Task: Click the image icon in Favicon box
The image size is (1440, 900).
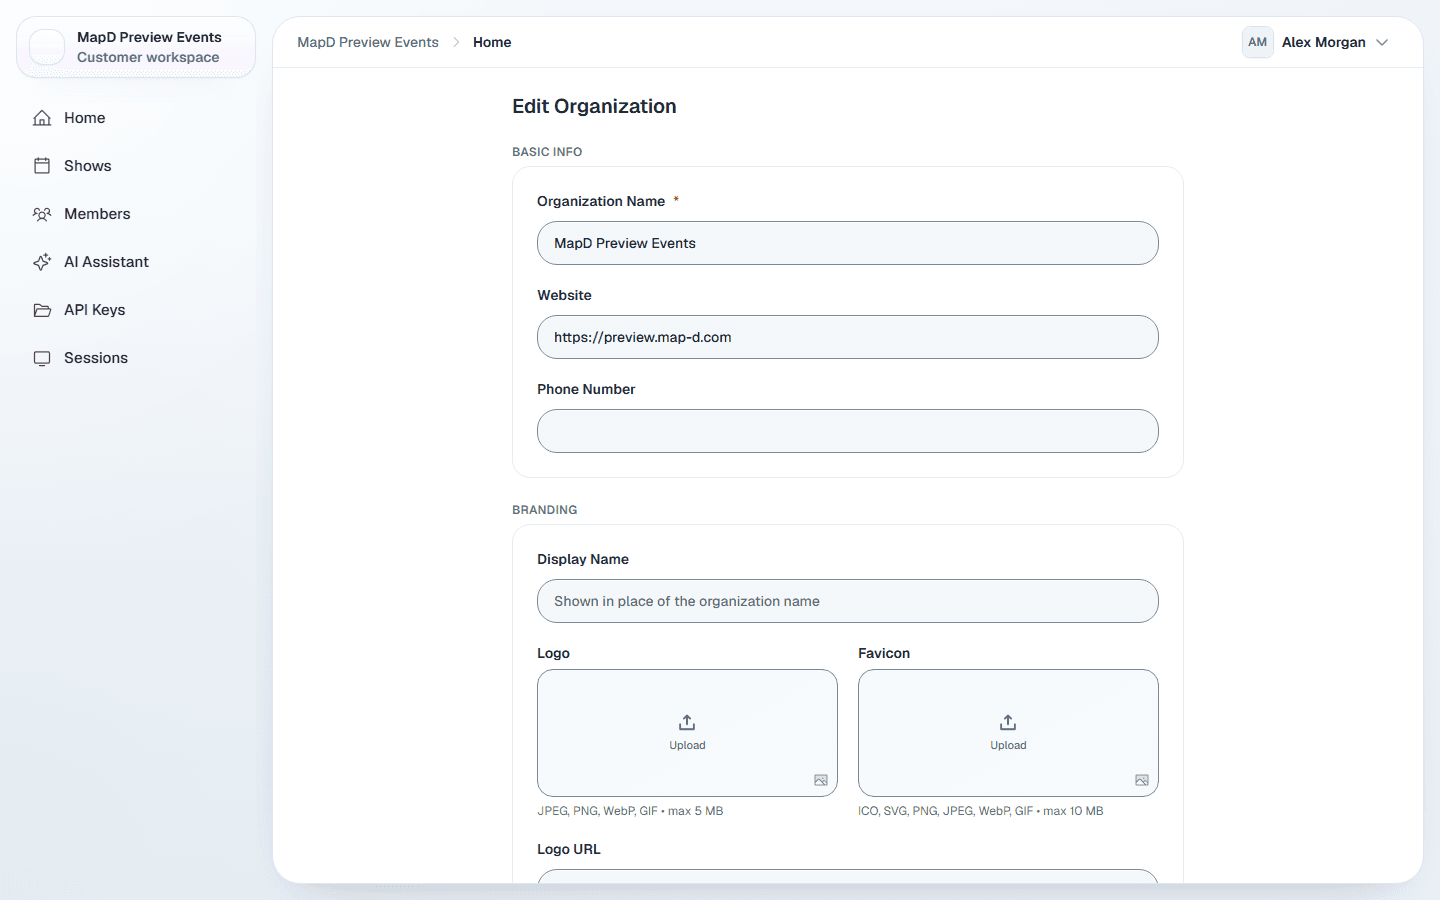Action: click(1142, 780)
